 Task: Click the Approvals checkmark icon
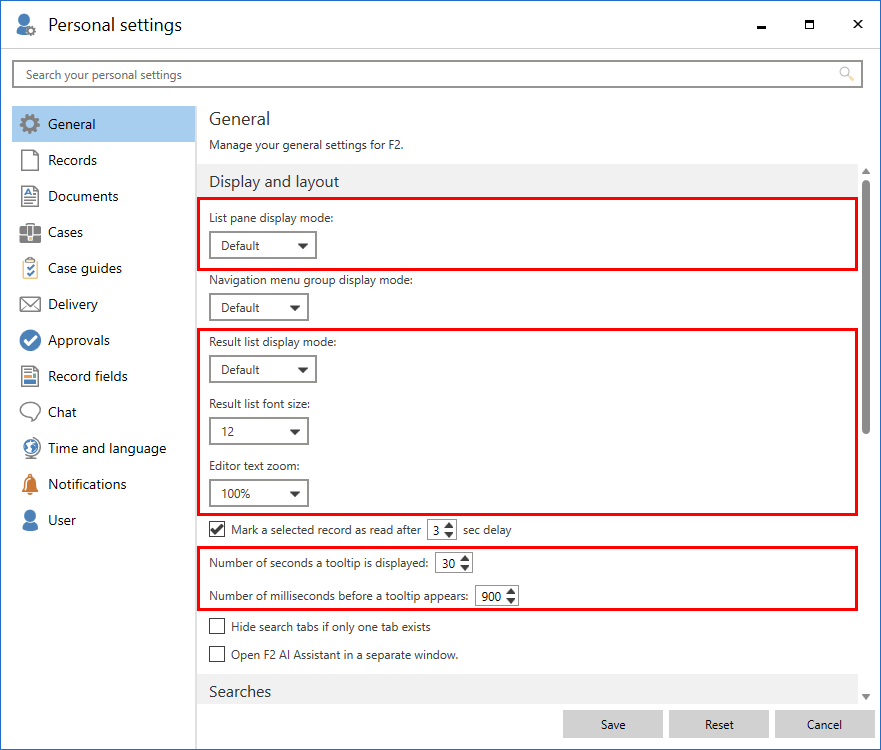click(30, 340)
